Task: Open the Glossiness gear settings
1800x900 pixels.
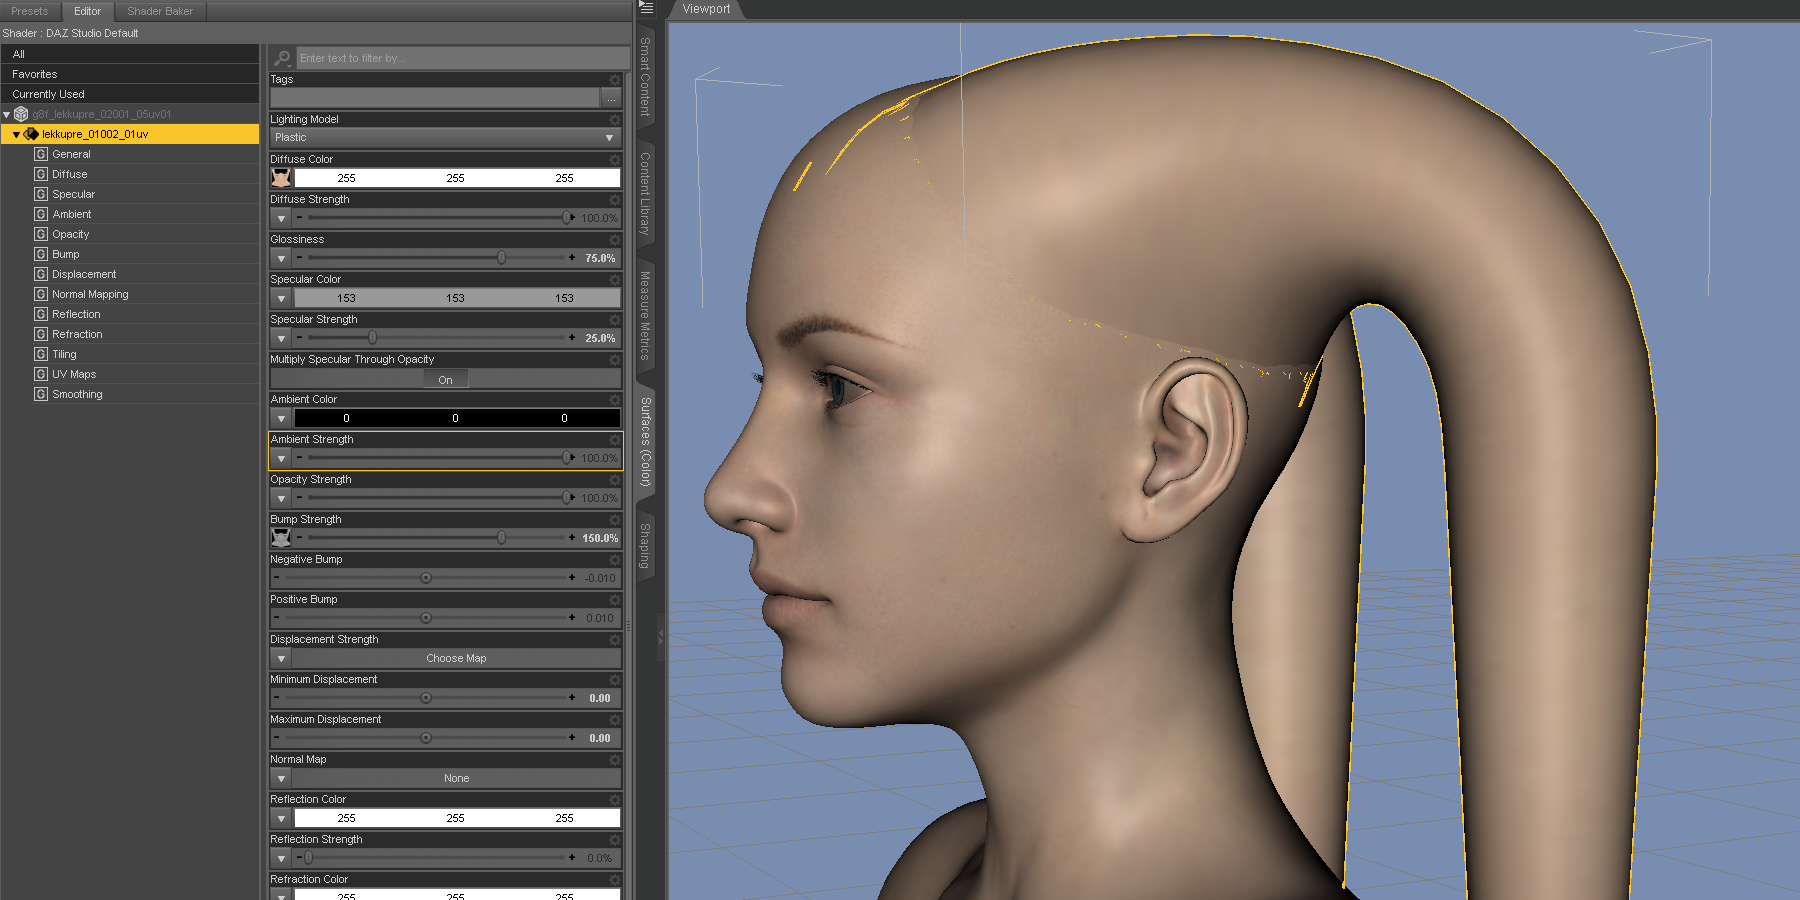Action: click(615, 240)
